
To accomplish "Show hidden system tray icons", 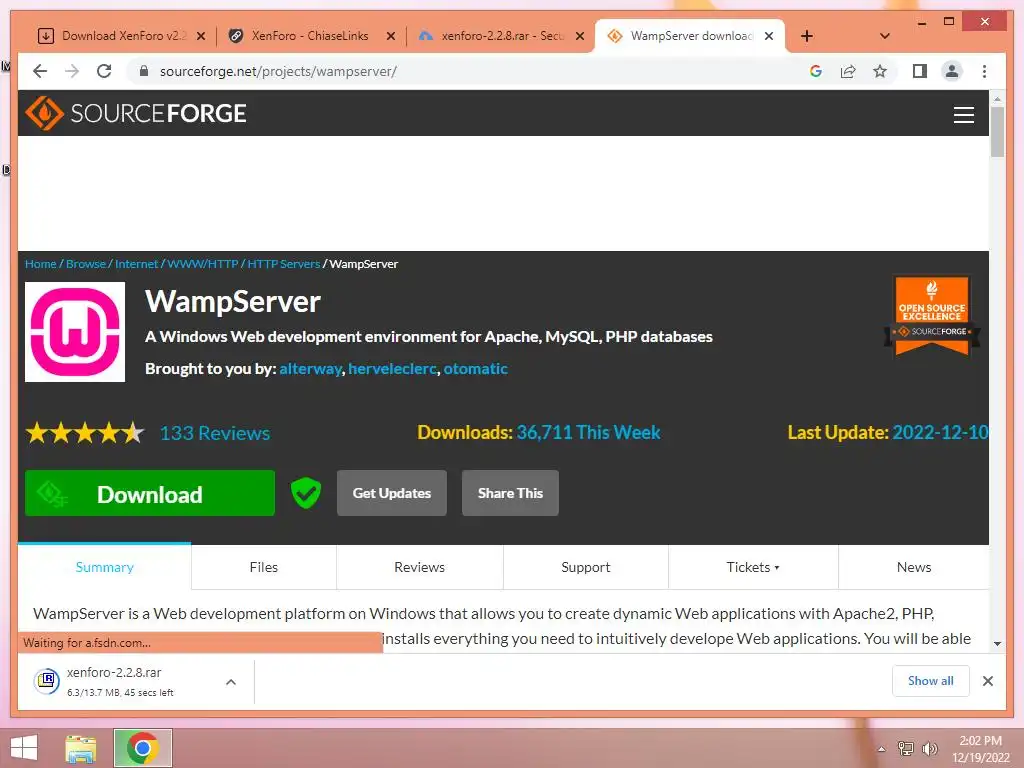I will [881, 749].
